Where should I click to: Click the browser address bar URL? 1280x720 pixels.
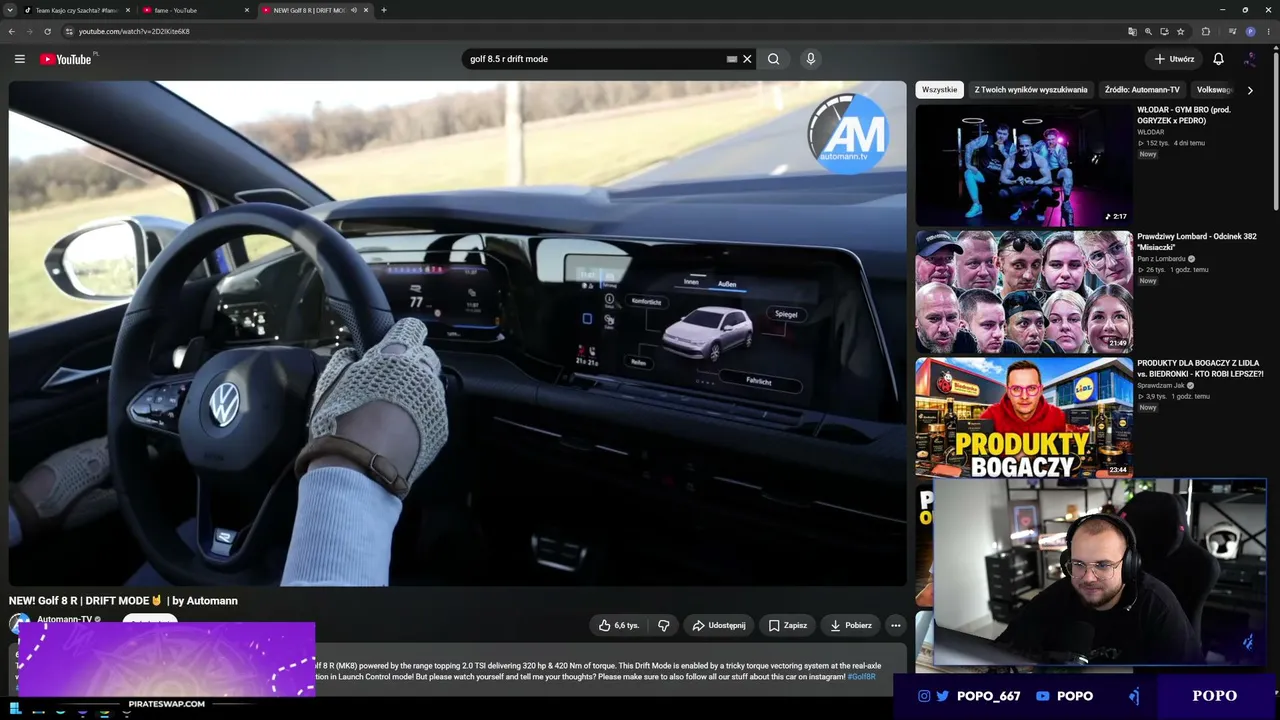(x=134, y=31)
